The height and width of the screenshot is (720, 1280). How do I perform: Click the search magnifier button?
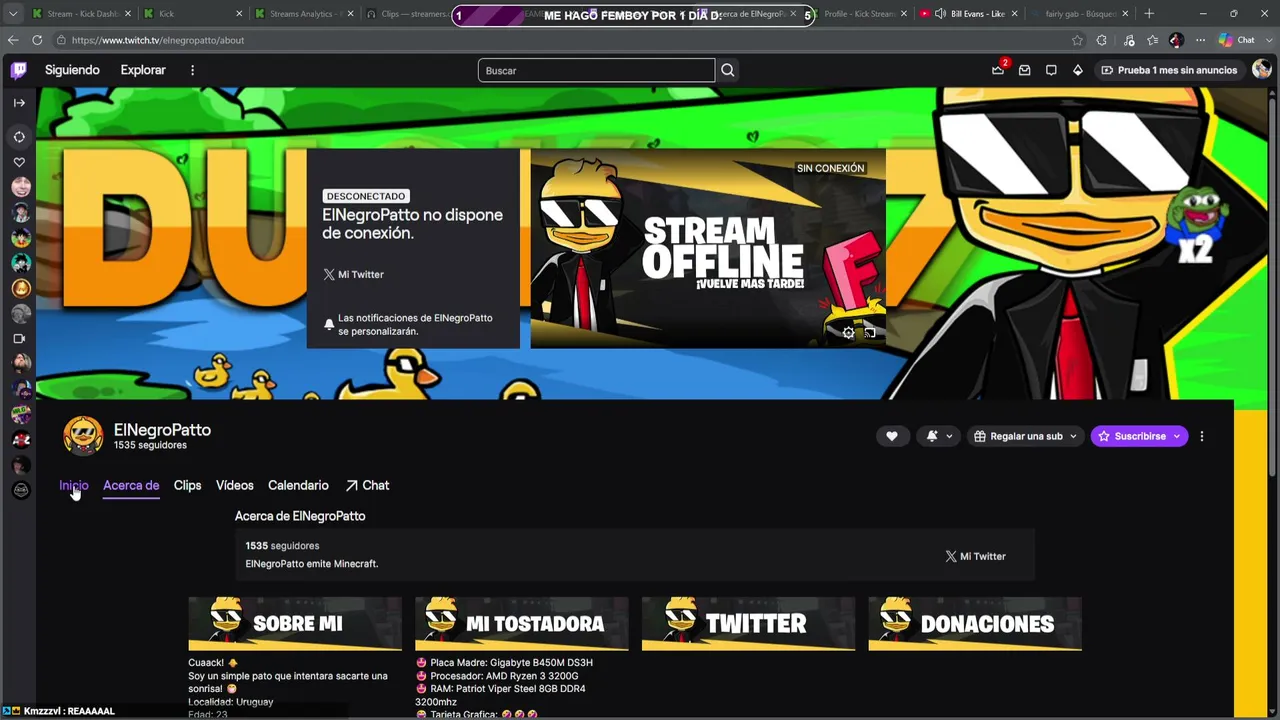tap(728, 70)
